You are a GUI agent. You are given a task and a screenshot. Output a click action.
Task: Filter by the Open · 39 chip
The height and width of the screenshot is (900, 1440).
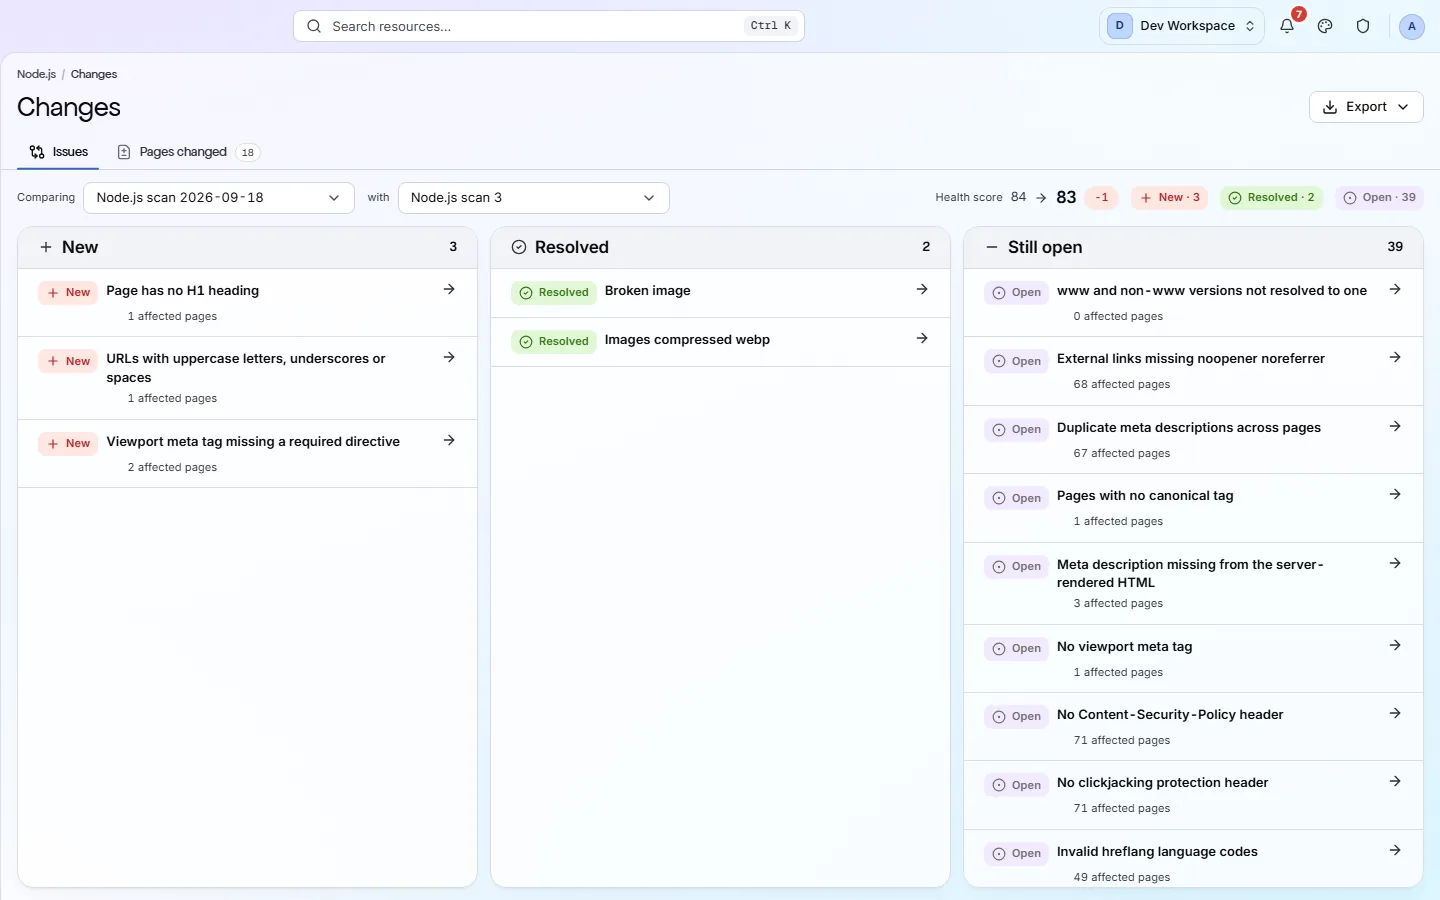pos(1379,198)
